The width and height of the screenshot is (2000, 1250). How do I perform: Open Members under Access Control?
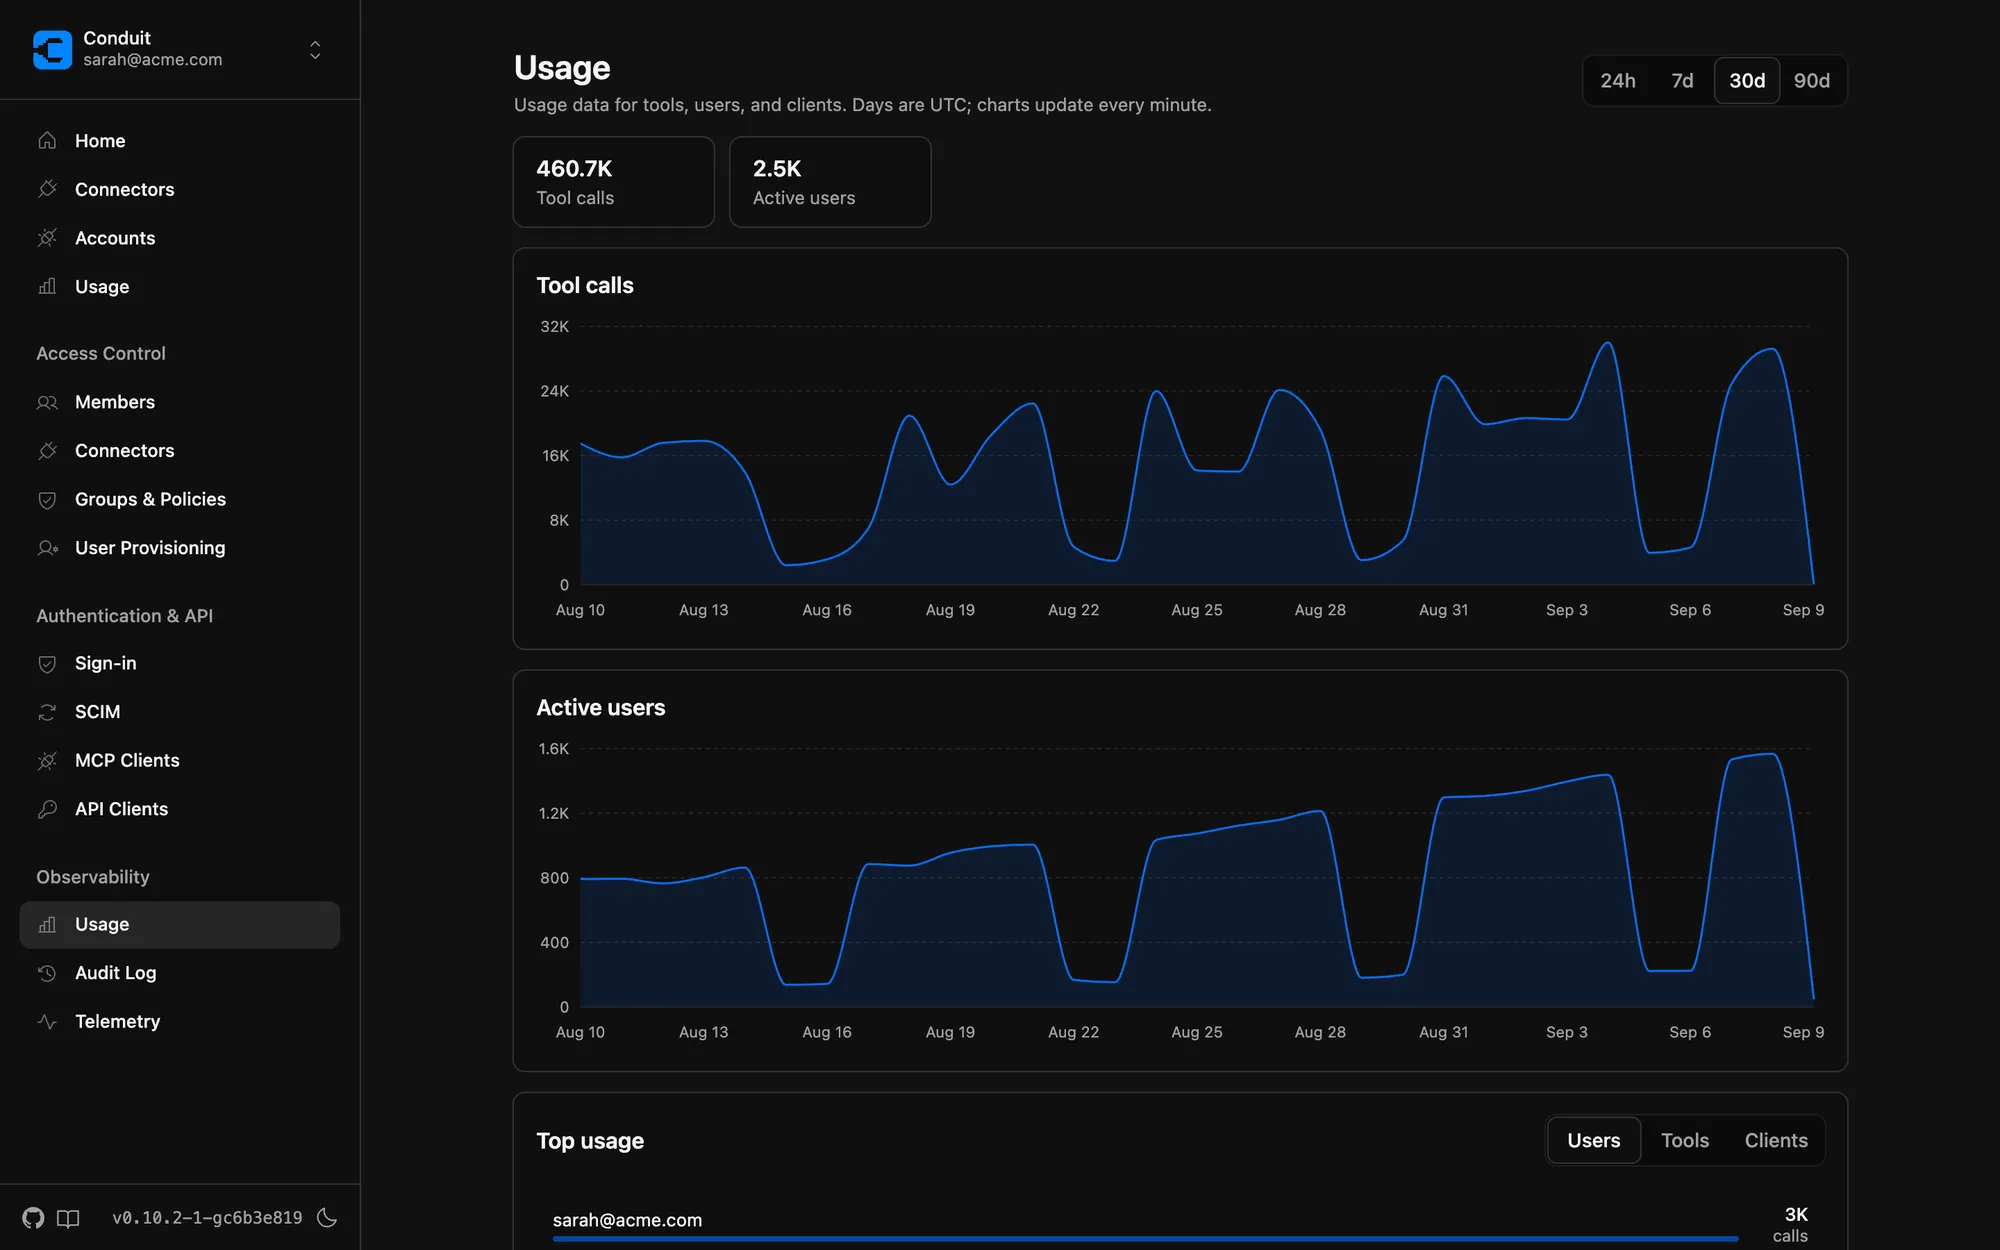115,402
